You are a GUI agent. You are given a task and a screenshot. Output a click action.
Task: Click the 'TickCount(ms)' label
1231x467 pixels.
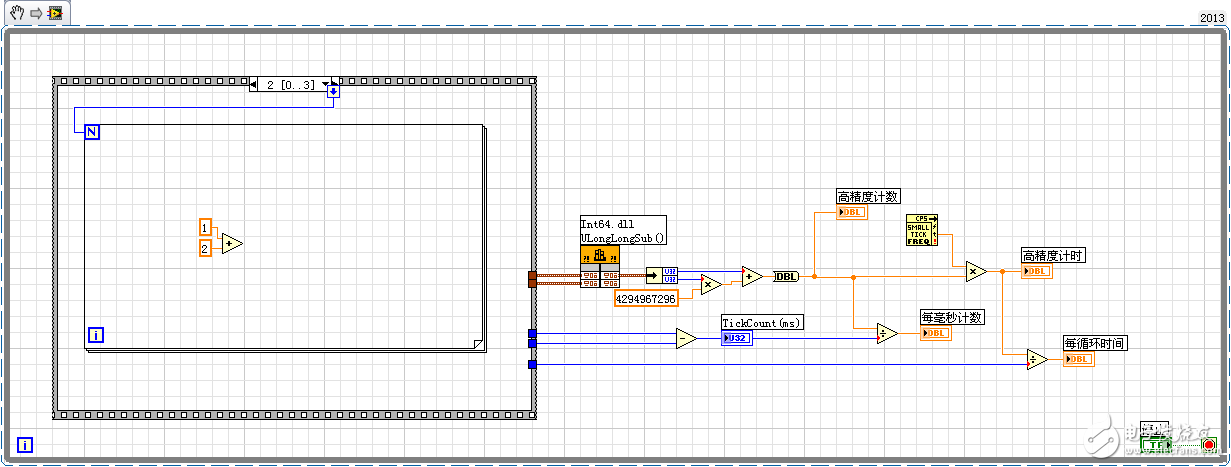762,323
